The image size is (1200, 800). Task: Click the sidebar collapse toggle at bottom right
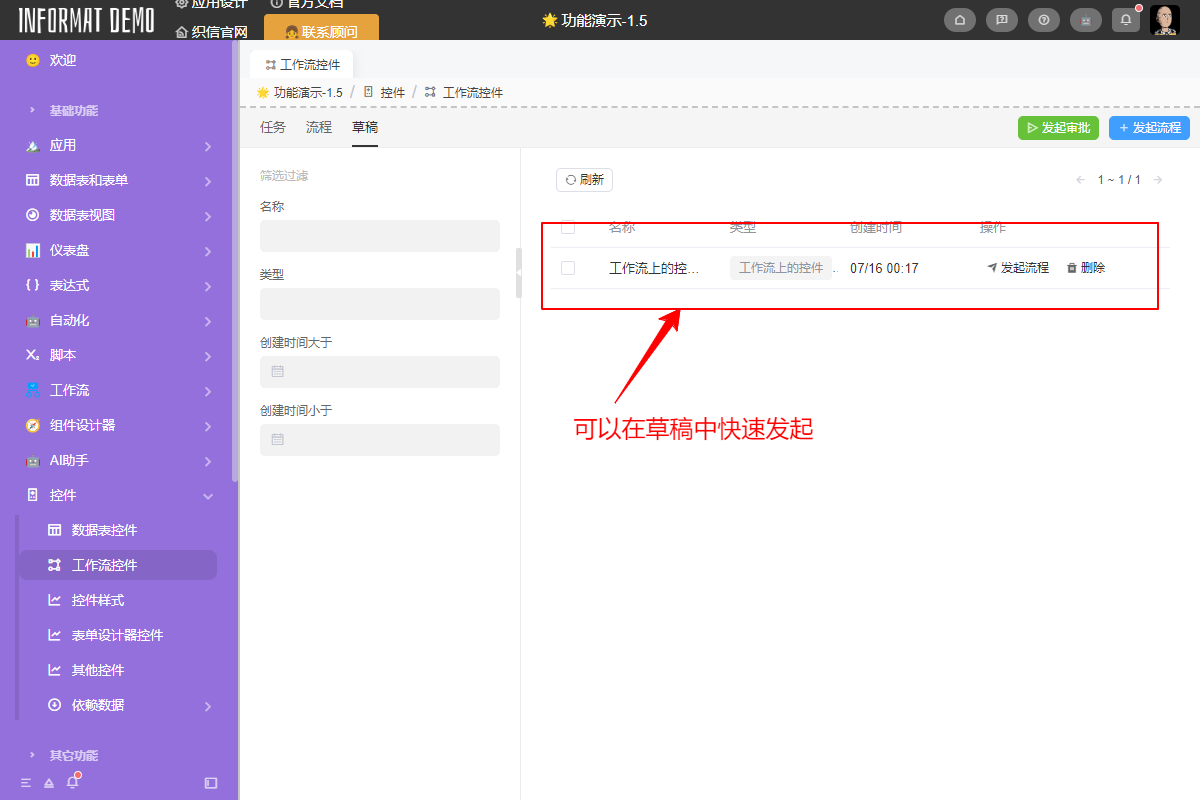(210, 783)
